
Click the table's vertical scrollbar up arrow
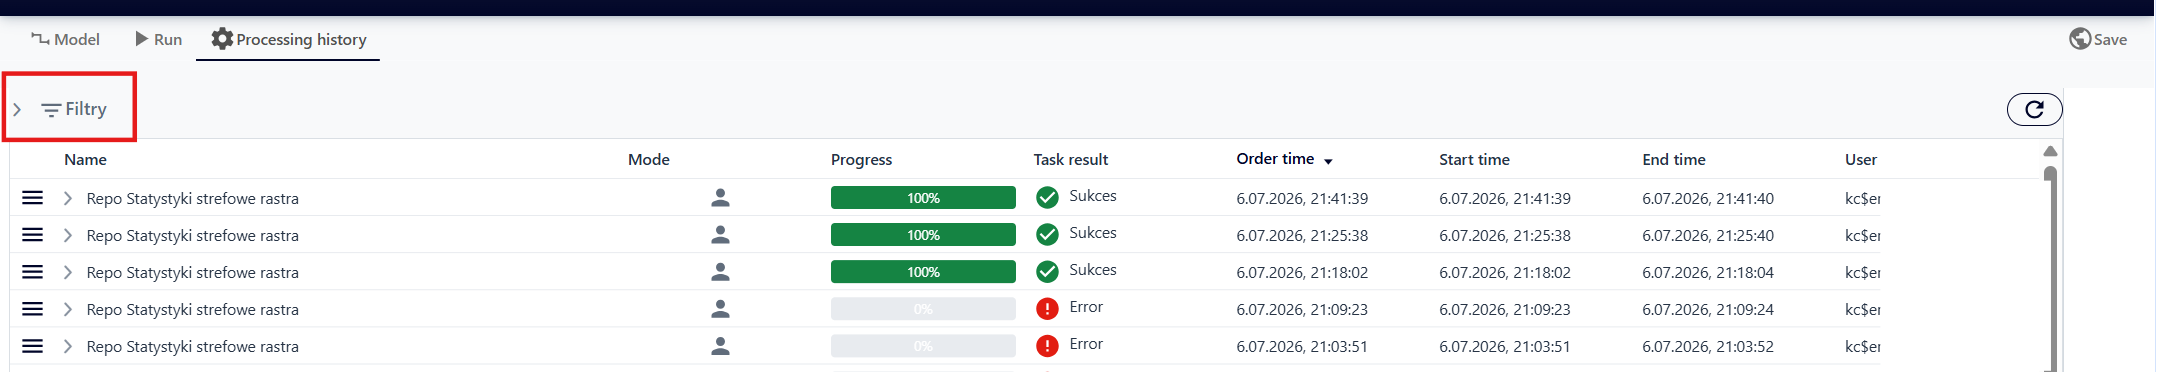[2050, 151]
